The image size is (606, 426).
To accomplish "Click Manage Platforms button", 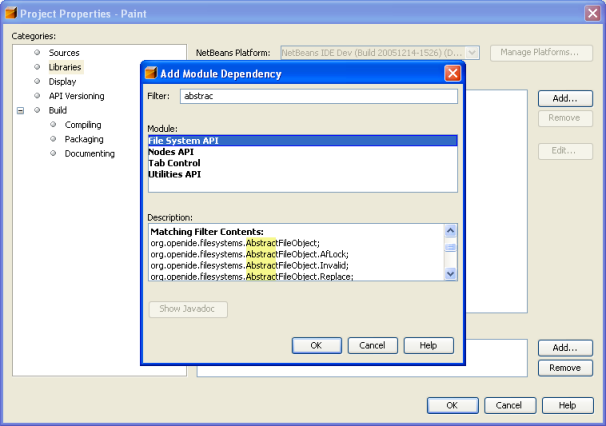I will [541, 53].
